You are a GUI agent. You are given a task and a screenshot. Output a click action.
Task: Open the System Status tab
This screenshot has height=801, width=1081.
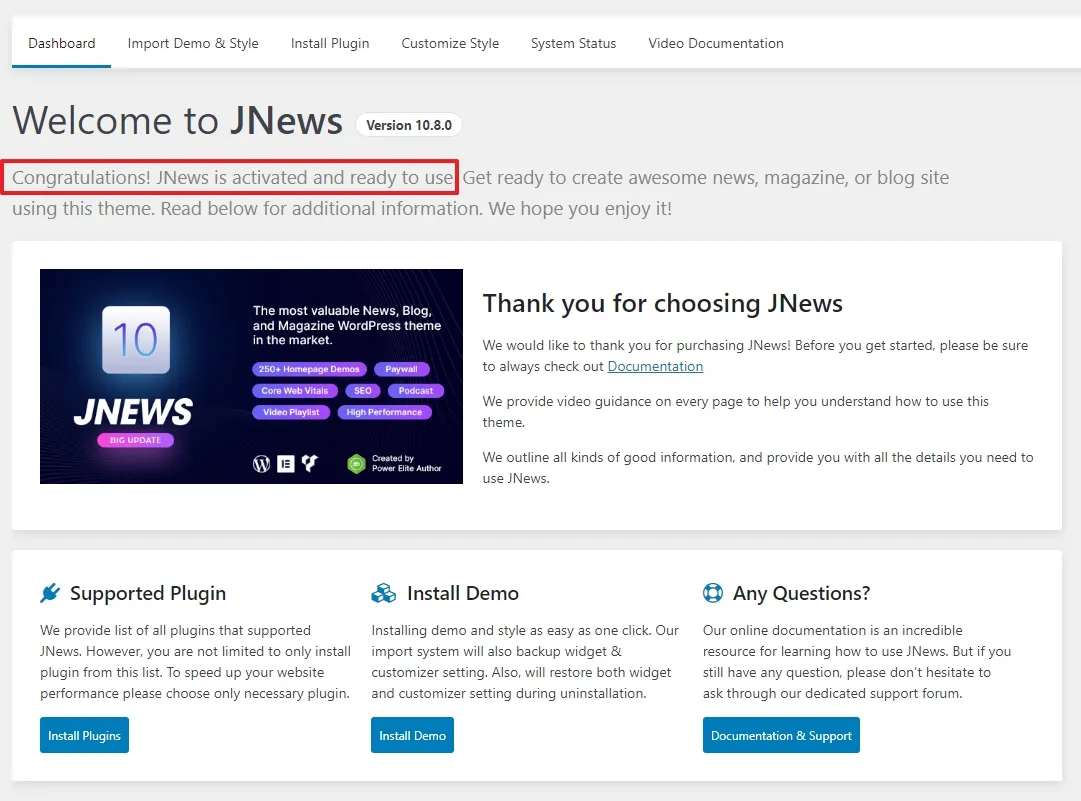click(x=574, y=43)
